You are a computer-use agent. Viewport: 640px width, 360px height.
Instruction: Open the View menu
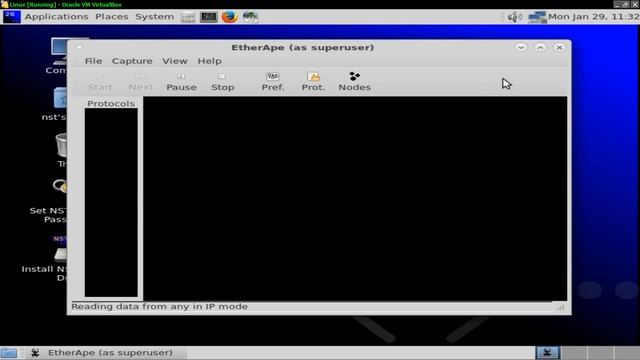click(x=175, y=61)
